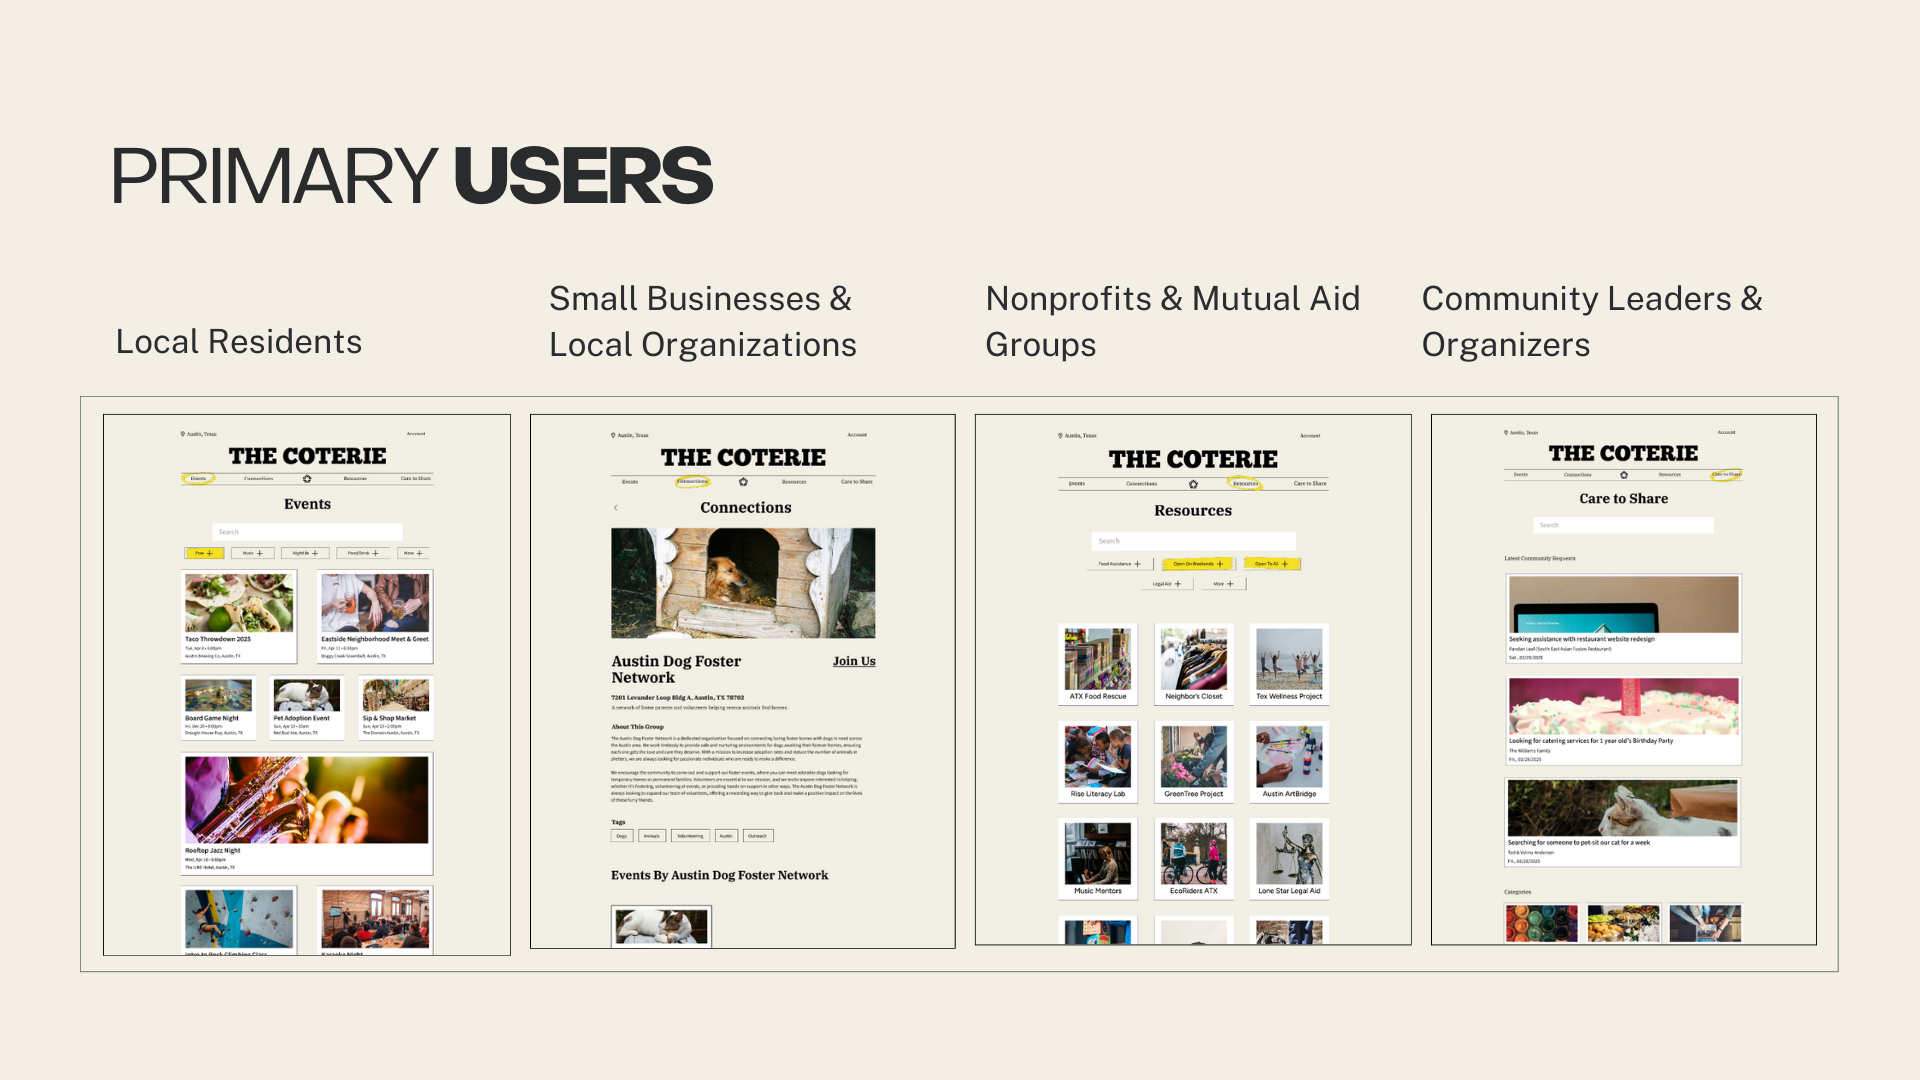Select highlighted Resources tab in third mockup

point(1245,484)
